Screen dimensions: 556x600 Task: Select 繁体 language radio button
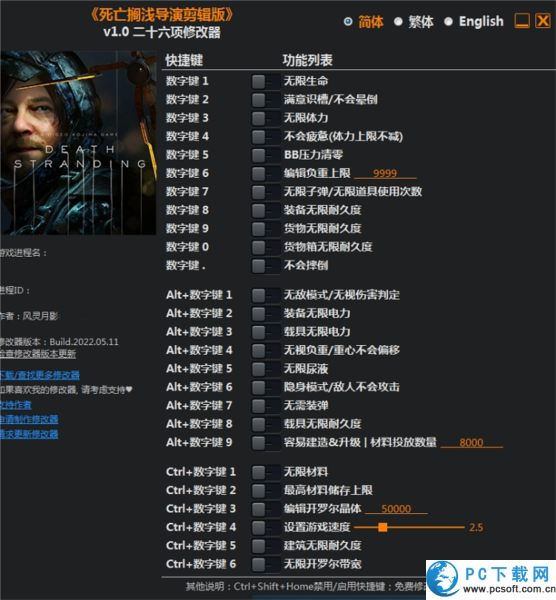point(398,21)
